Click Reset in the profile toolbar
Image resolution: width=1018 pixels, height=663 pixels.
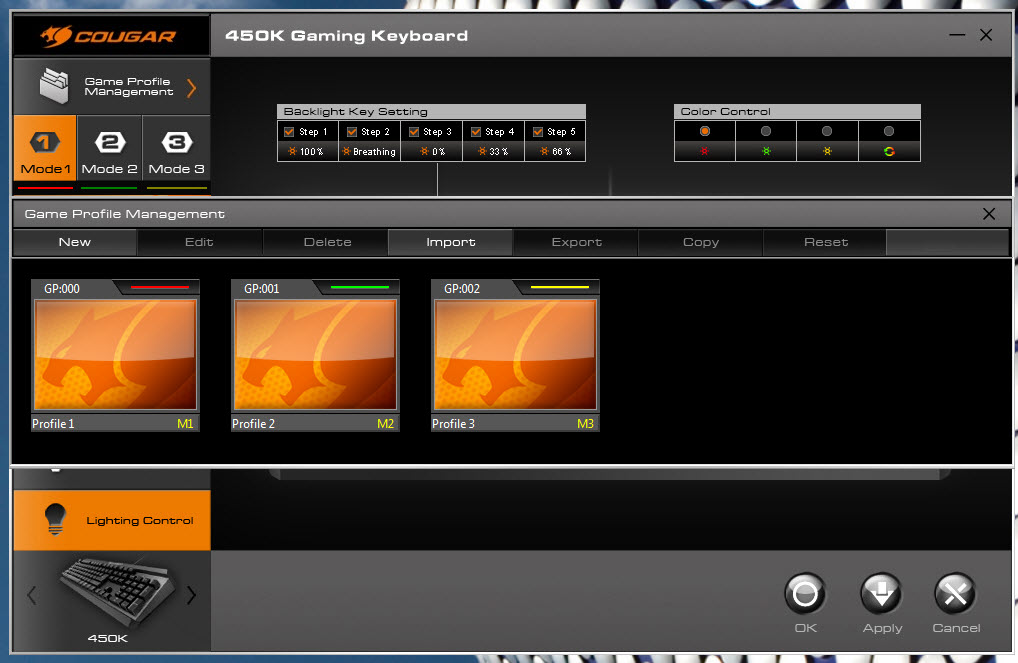[x=826, y=242]
